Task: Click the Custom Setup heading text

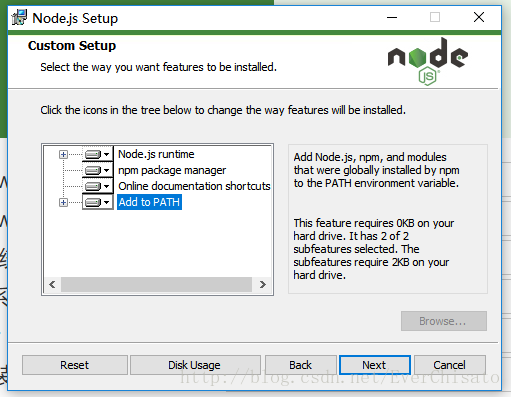Action: point(72,46)
